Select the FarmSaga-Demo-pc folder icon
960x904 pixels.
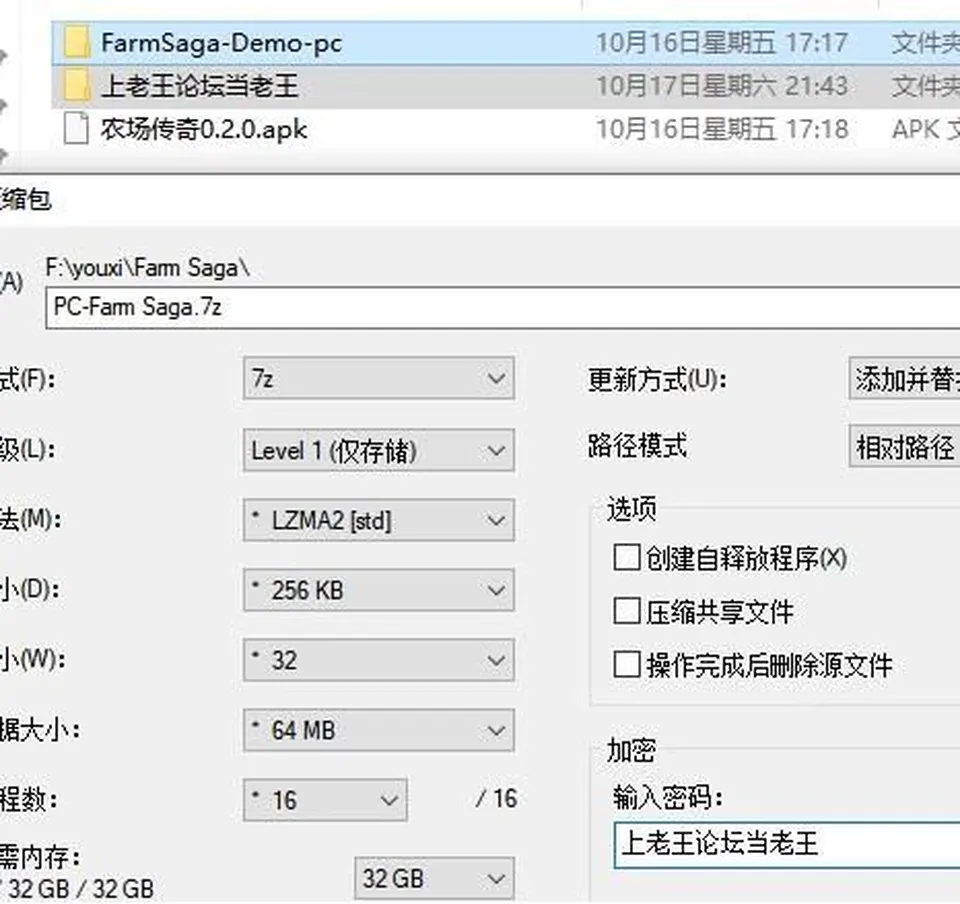click(77, 43)
